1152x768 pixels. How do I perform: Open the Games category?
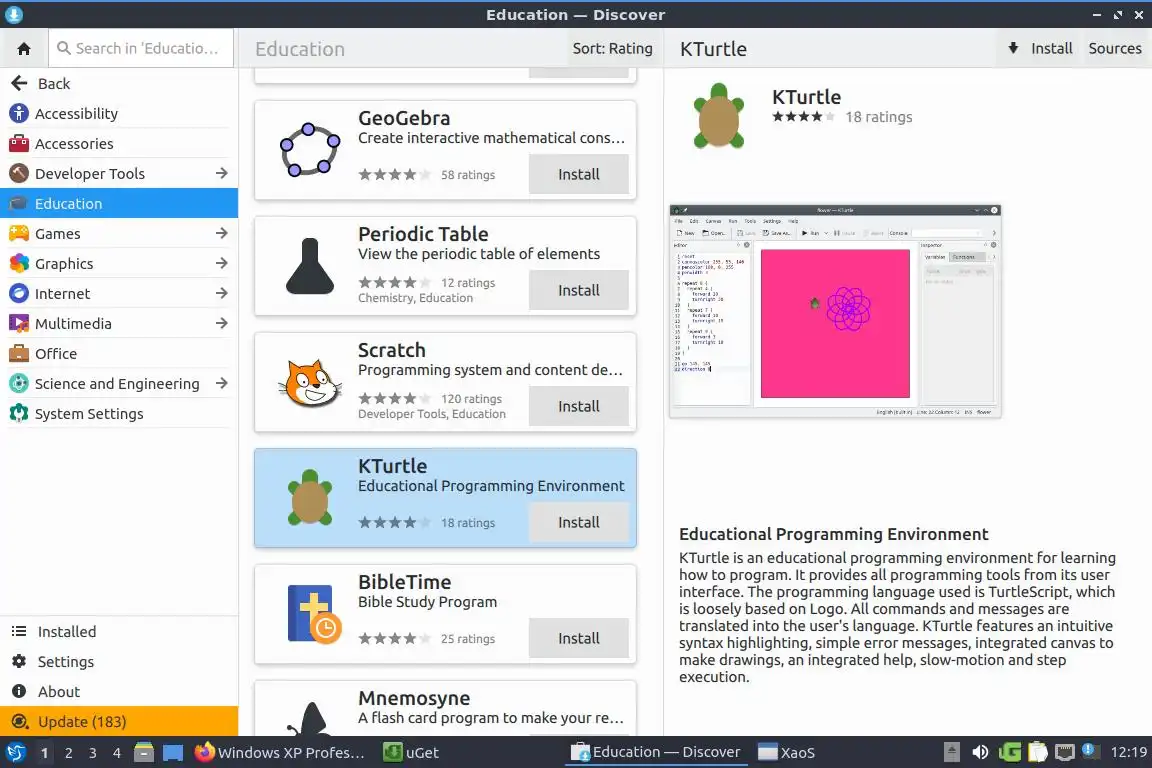119,234
